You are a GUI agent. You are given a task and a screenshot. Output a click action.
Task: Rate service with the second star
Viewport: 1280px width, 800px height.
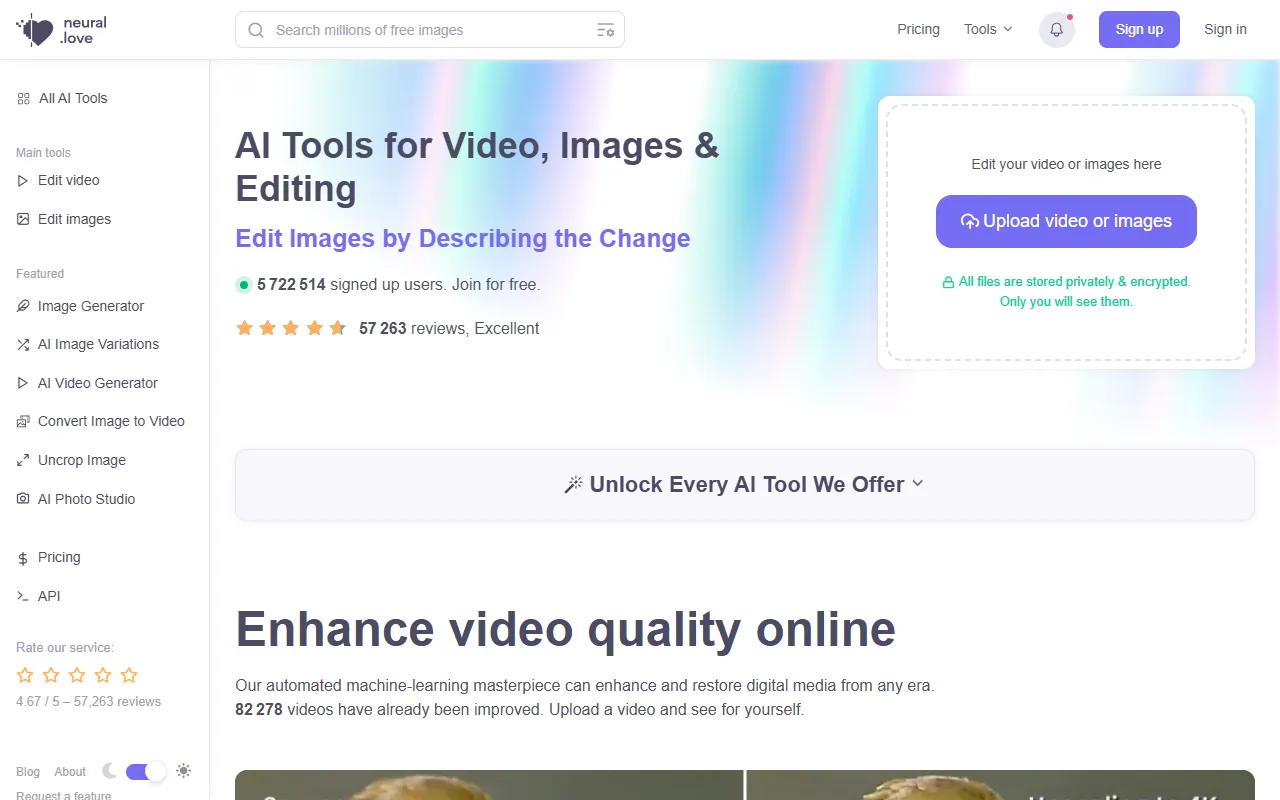(51, 675)
